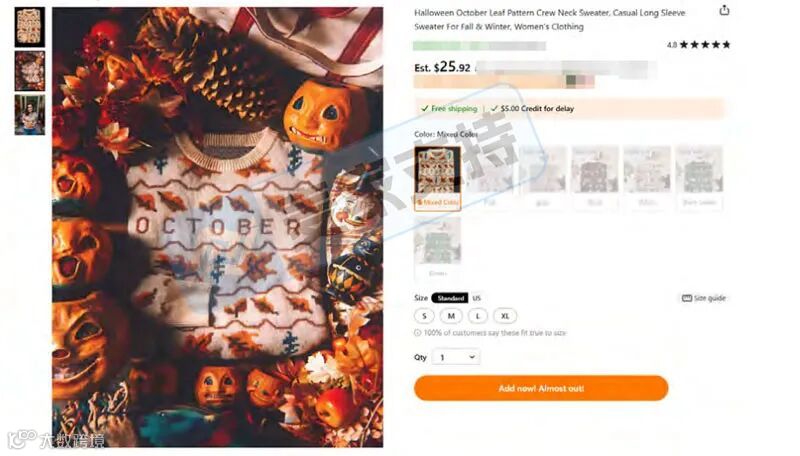The image size is (800, 456).
Task: Choose size S
Action: 424,316
